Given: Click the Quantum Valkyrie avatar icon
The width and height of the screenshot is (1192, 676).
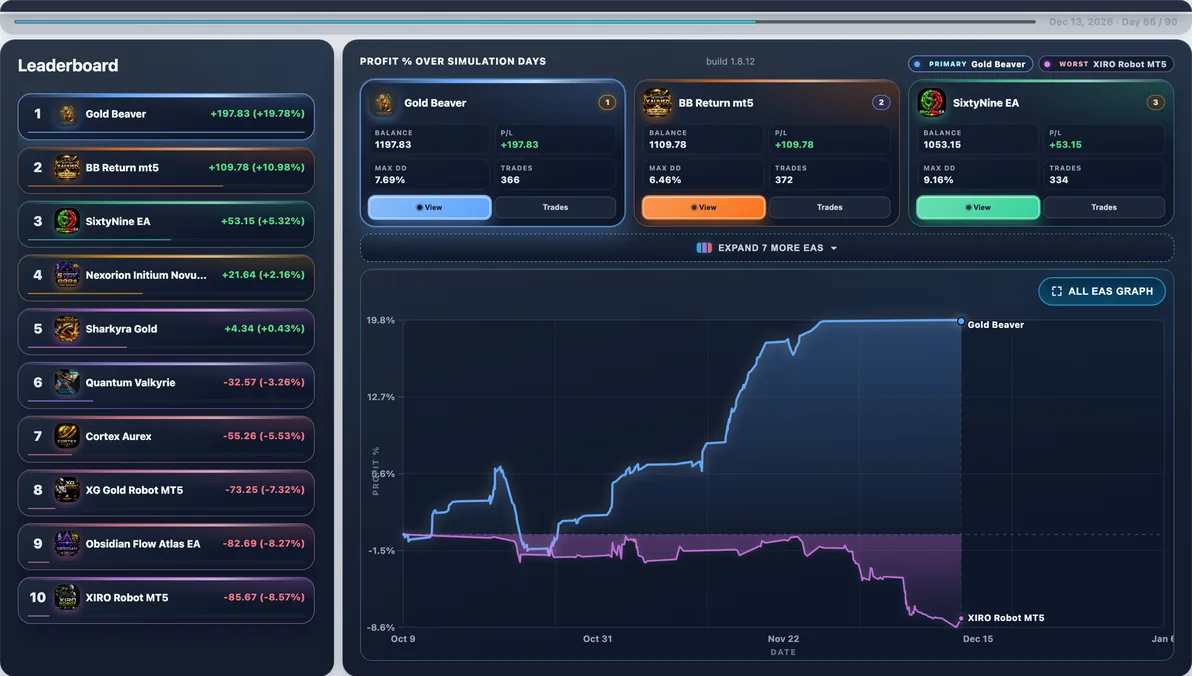Looking at the screenshot, I should click(67, 382).
